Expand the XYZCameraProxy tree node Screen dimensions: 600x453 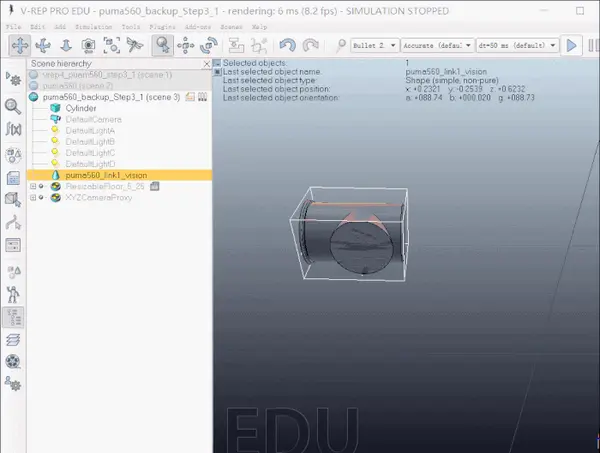coord(33,197)
